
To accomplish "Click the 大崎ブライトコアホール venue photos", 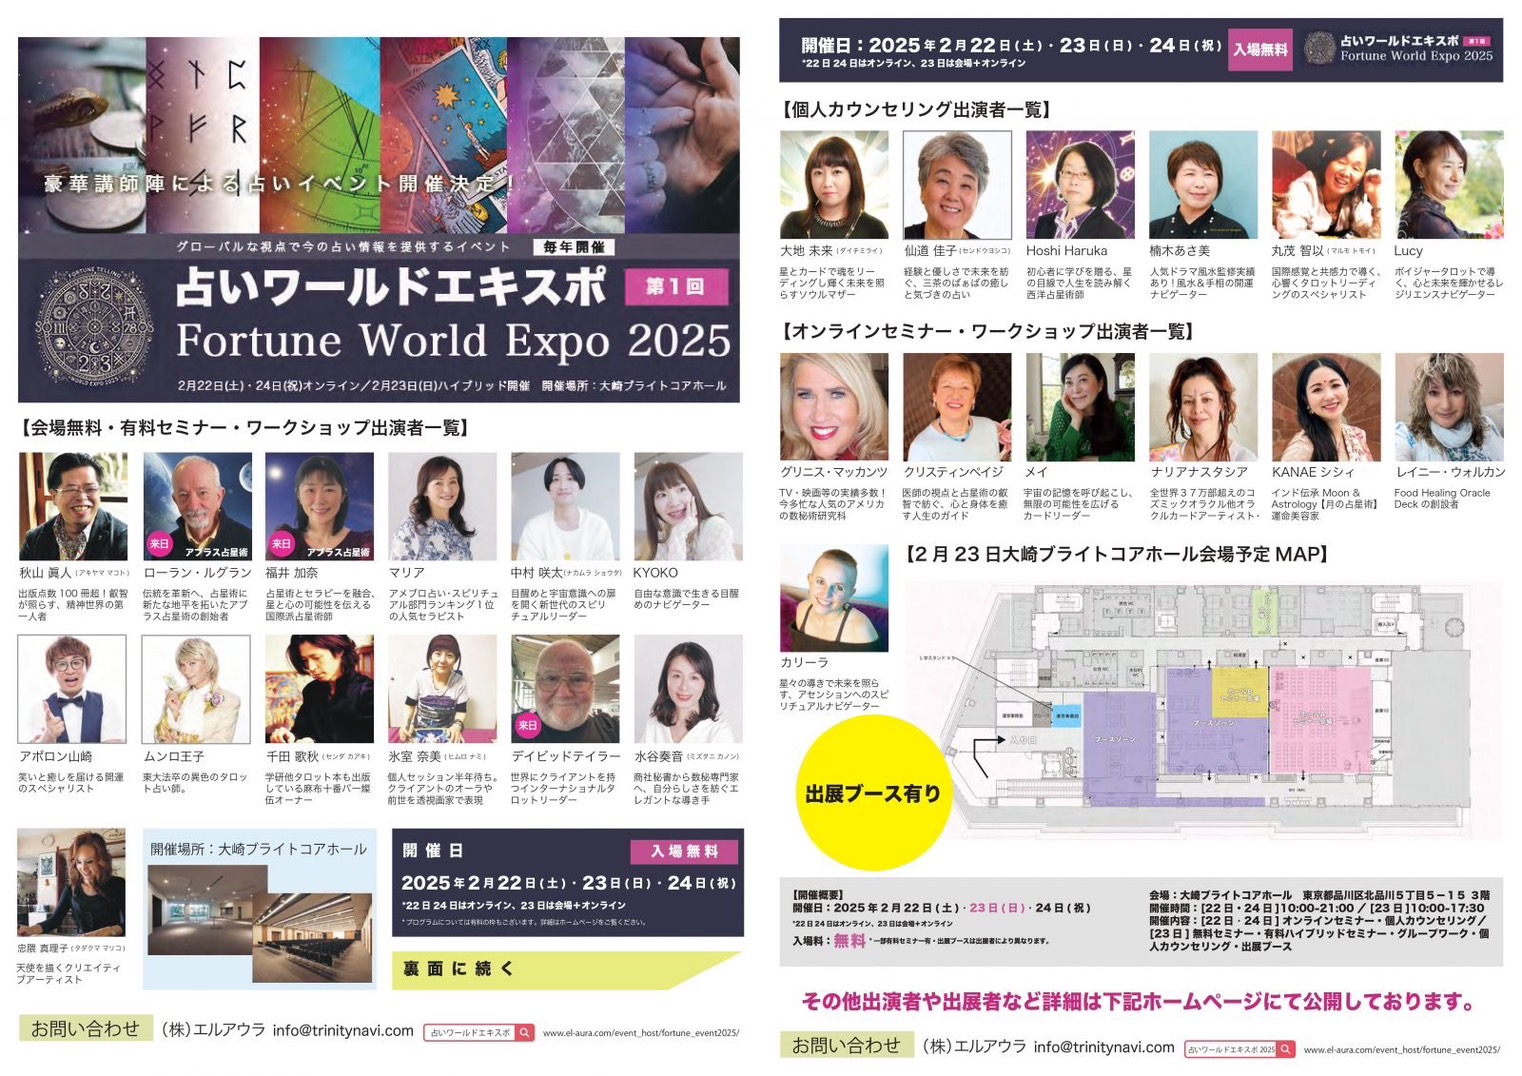I will point(260,924).
